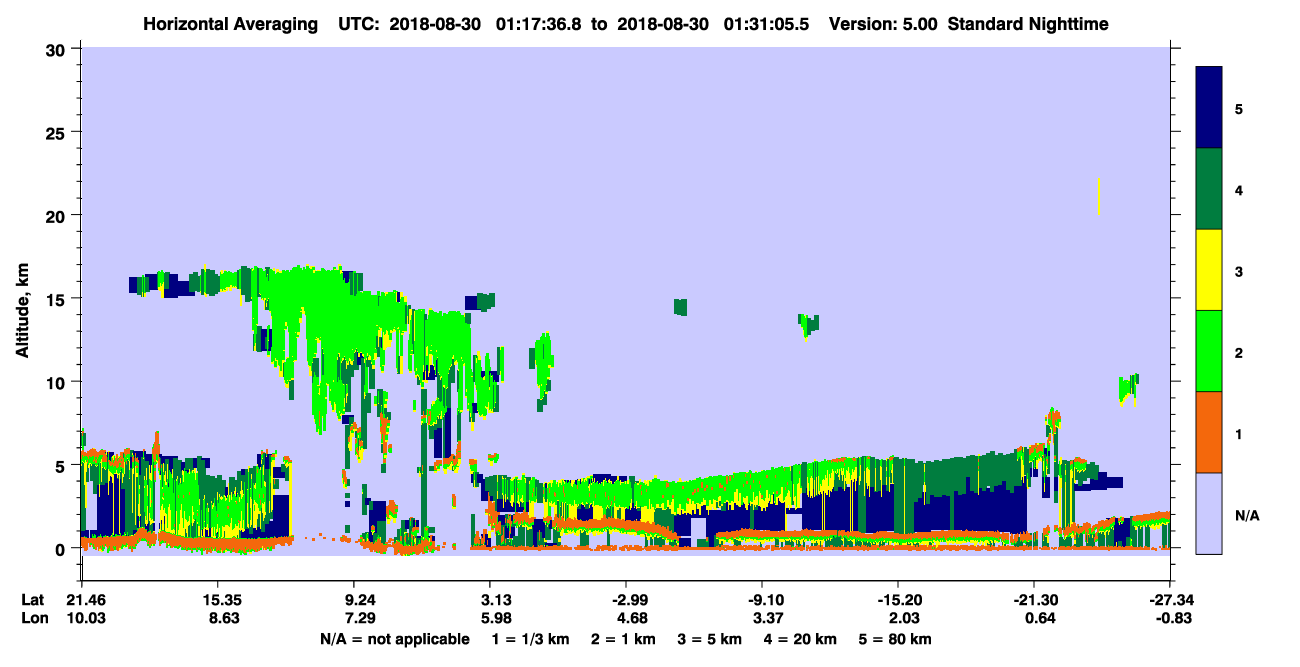
Task: Click the longitude value 0.64
Action: click(1040, 618)
